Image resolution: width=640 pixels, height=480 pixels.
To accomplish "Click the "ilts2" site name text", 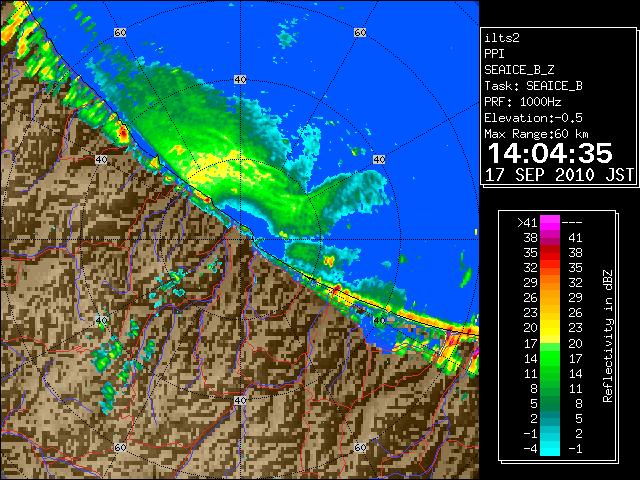I will coord(502,38).
